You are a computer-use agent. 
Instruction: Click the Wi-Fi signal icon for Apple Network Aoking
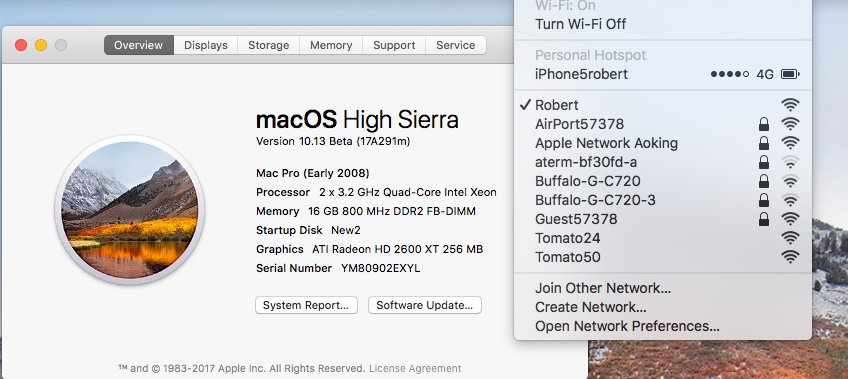click(x=790, y=143)
